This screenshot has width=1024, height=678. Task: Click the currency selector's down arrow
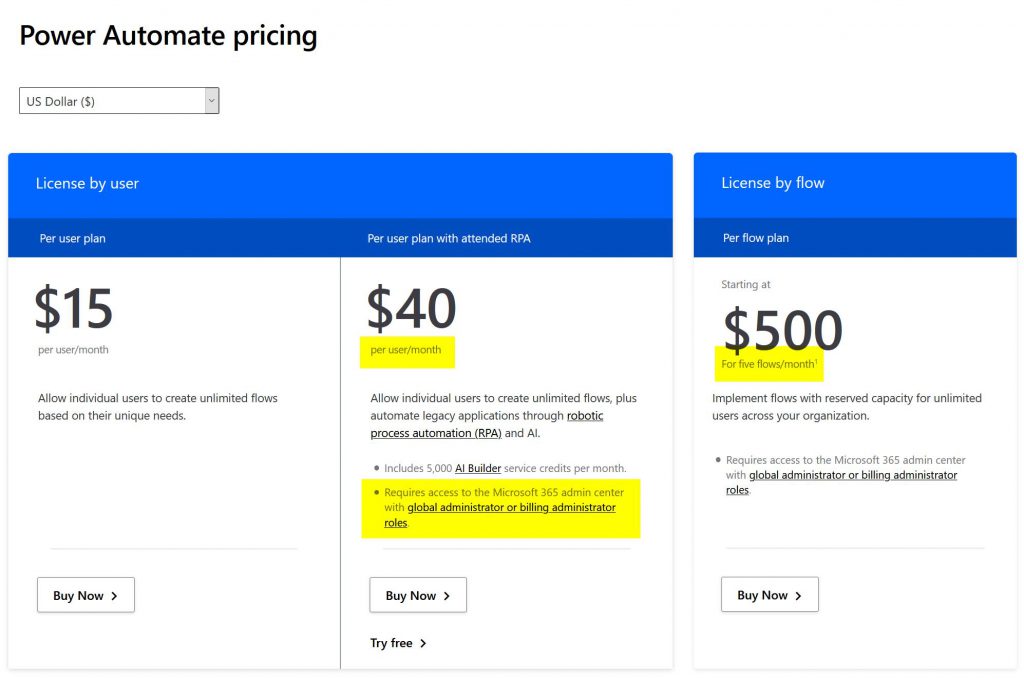pyautogui.click(x=211, y=101)
